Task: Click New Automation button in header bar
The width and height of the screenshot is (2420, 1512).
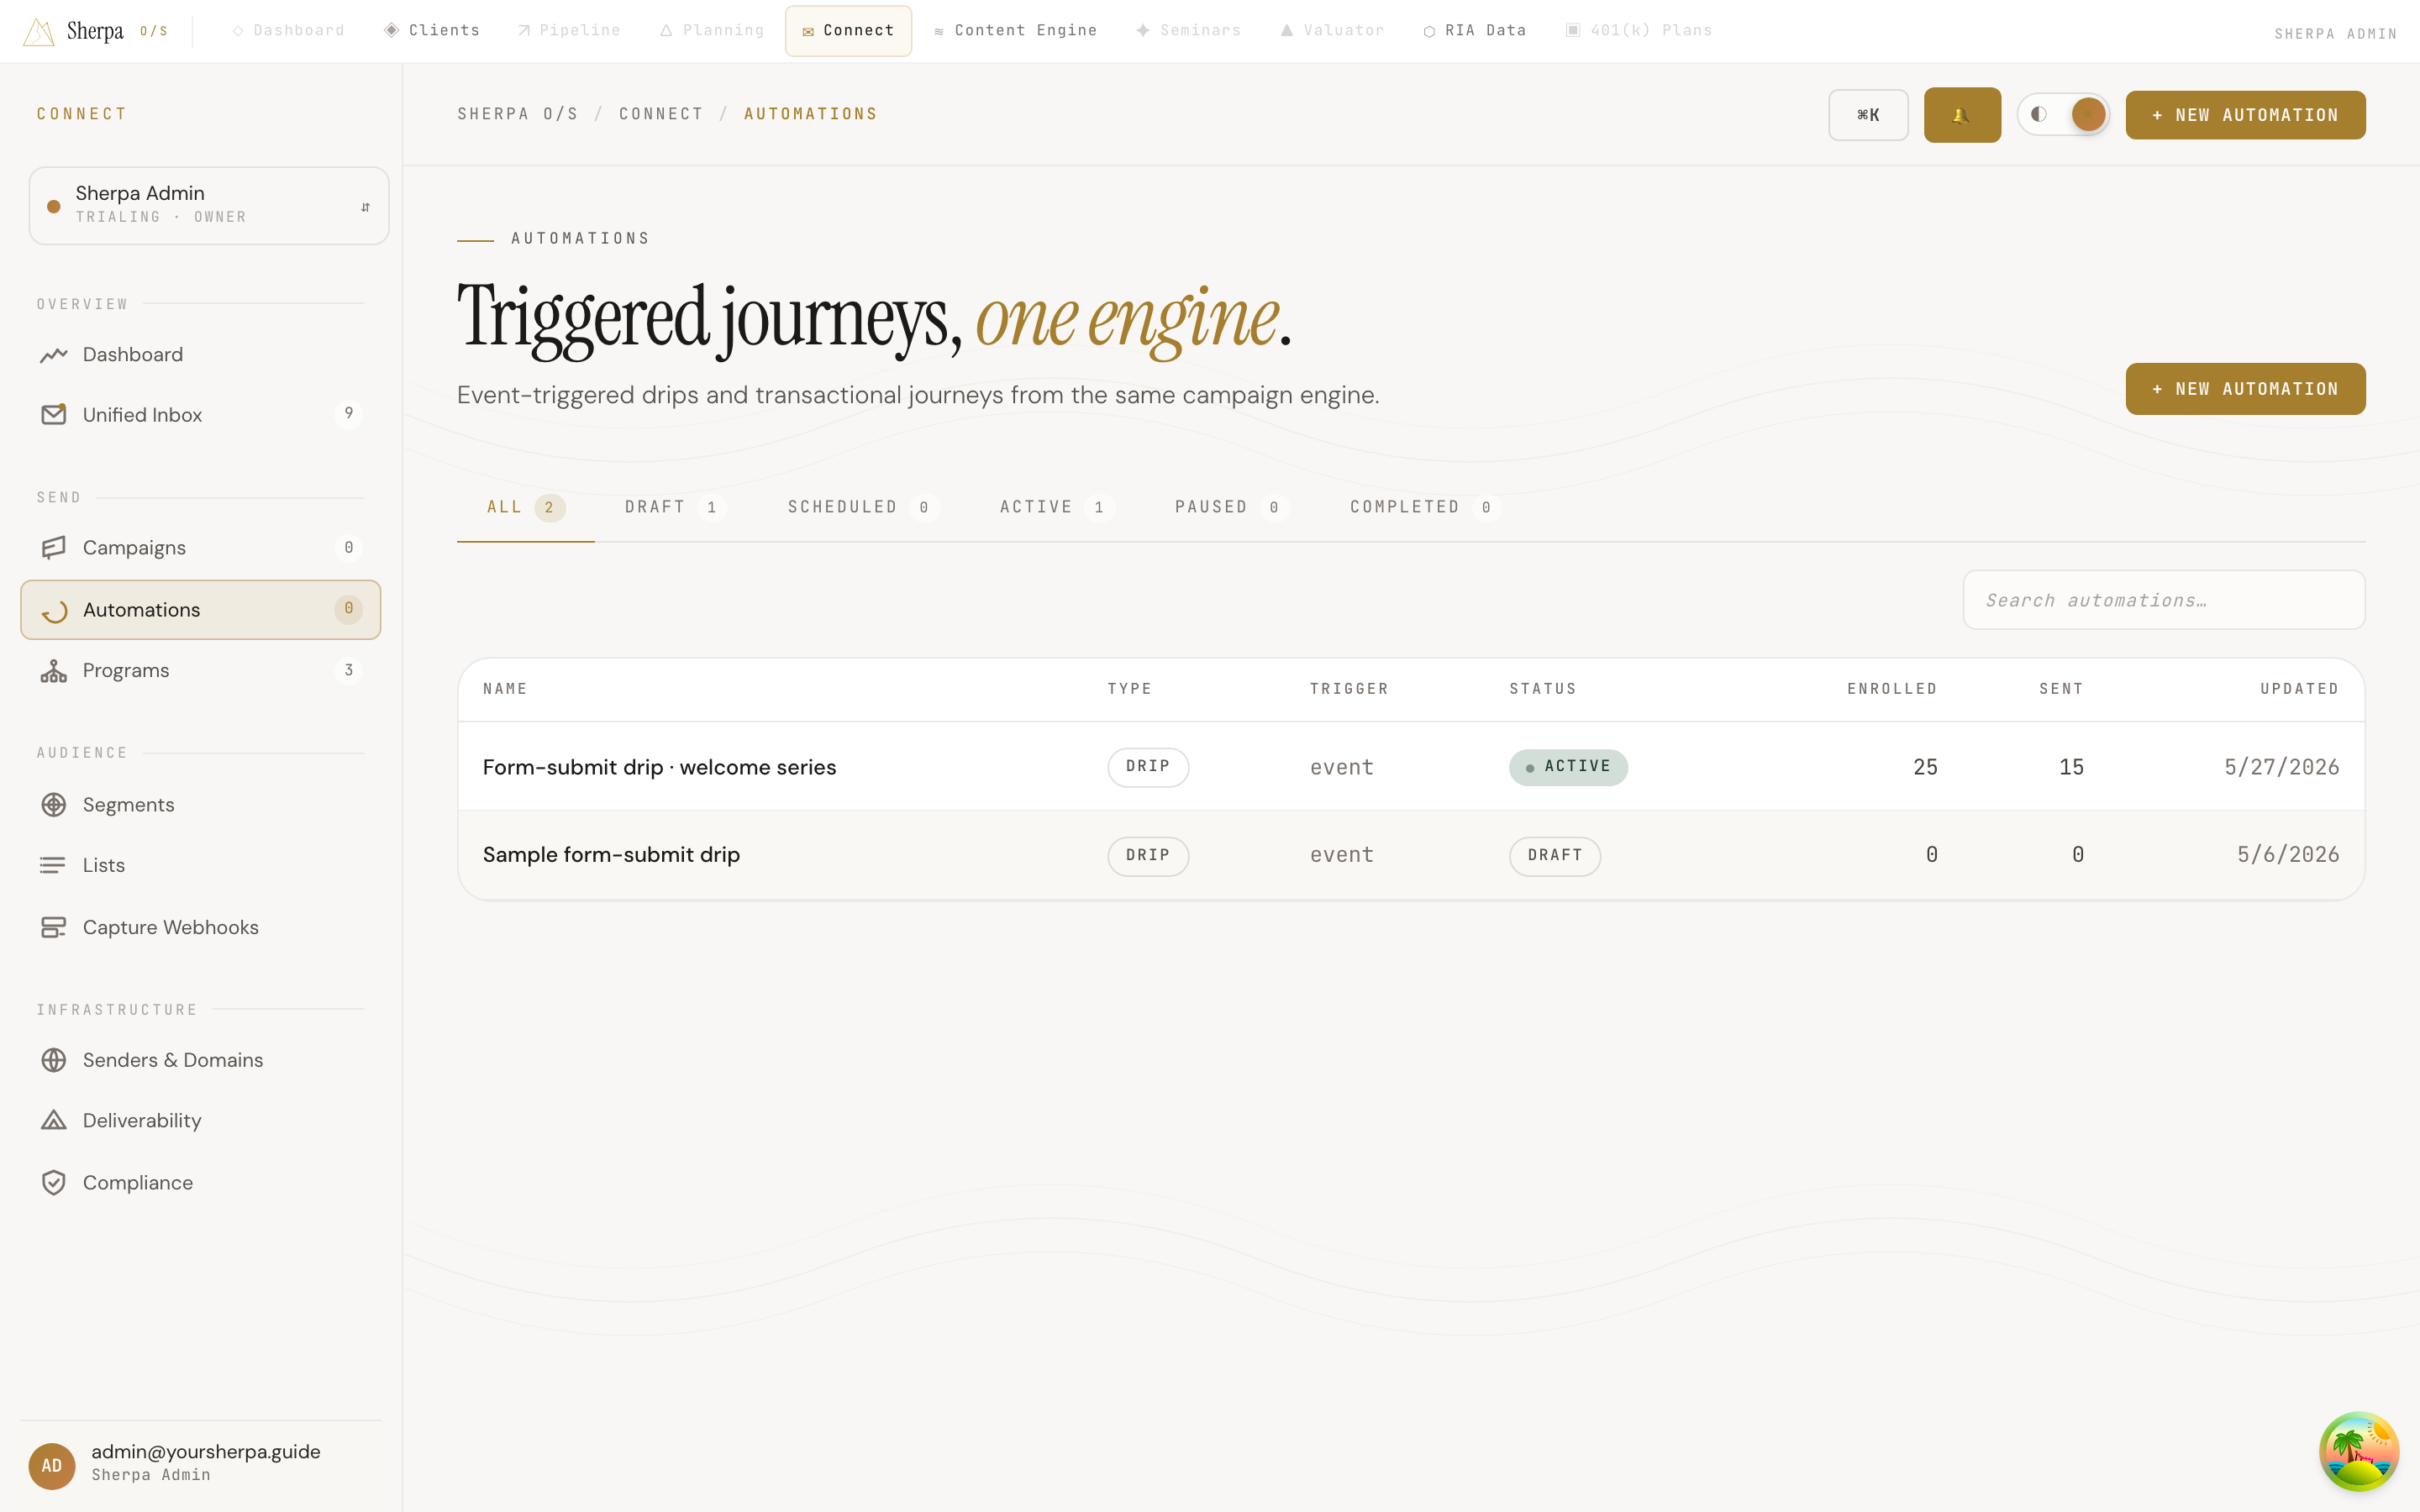Action: pos(2245,115)
